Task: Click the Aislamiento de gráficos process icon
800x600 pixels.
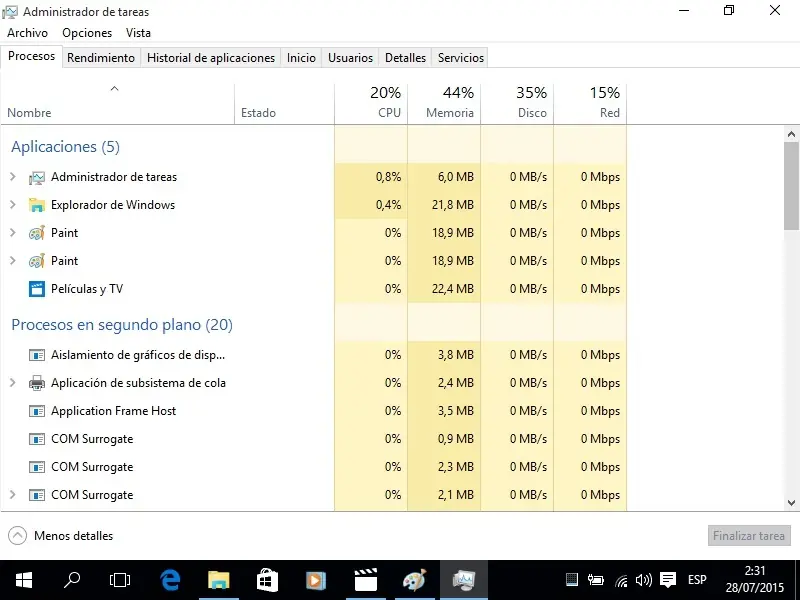Action: pos(37,355)
